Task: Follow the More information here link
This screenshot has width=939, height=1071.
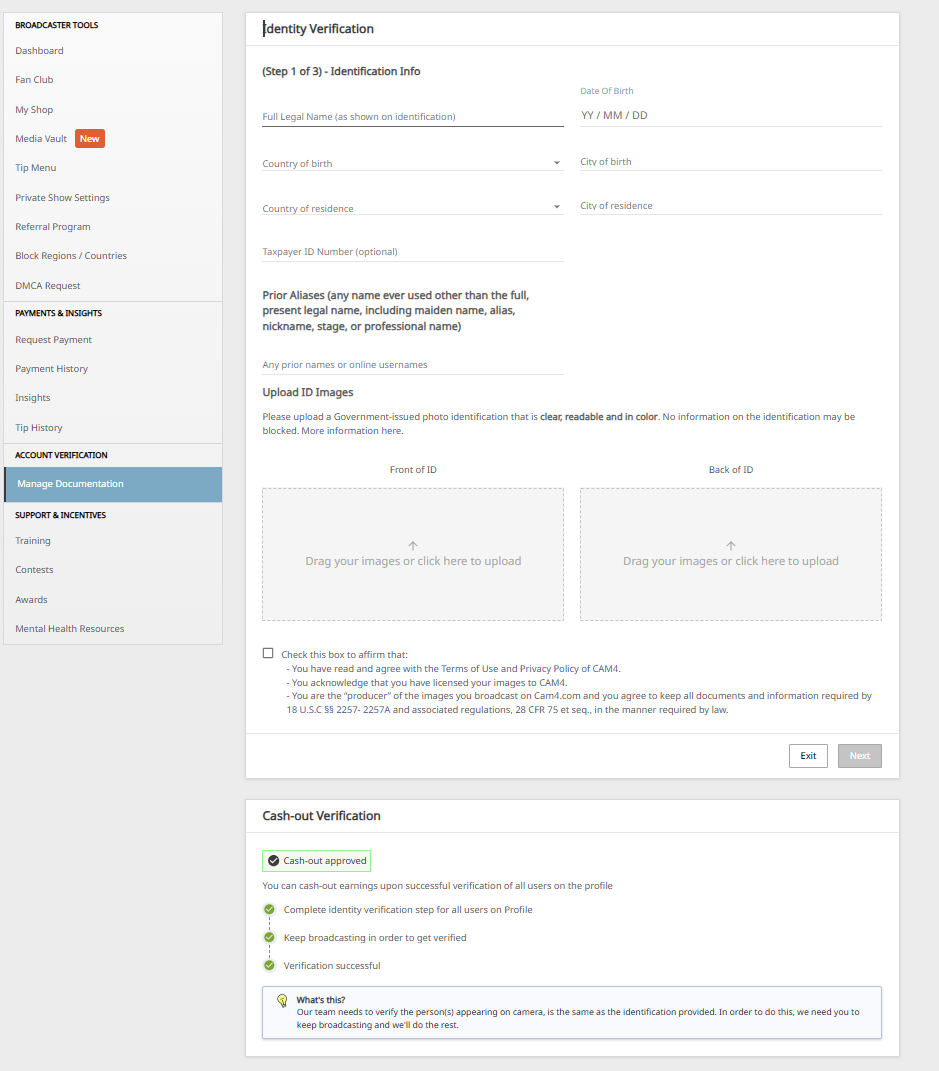Action: (x=352, y=431)
